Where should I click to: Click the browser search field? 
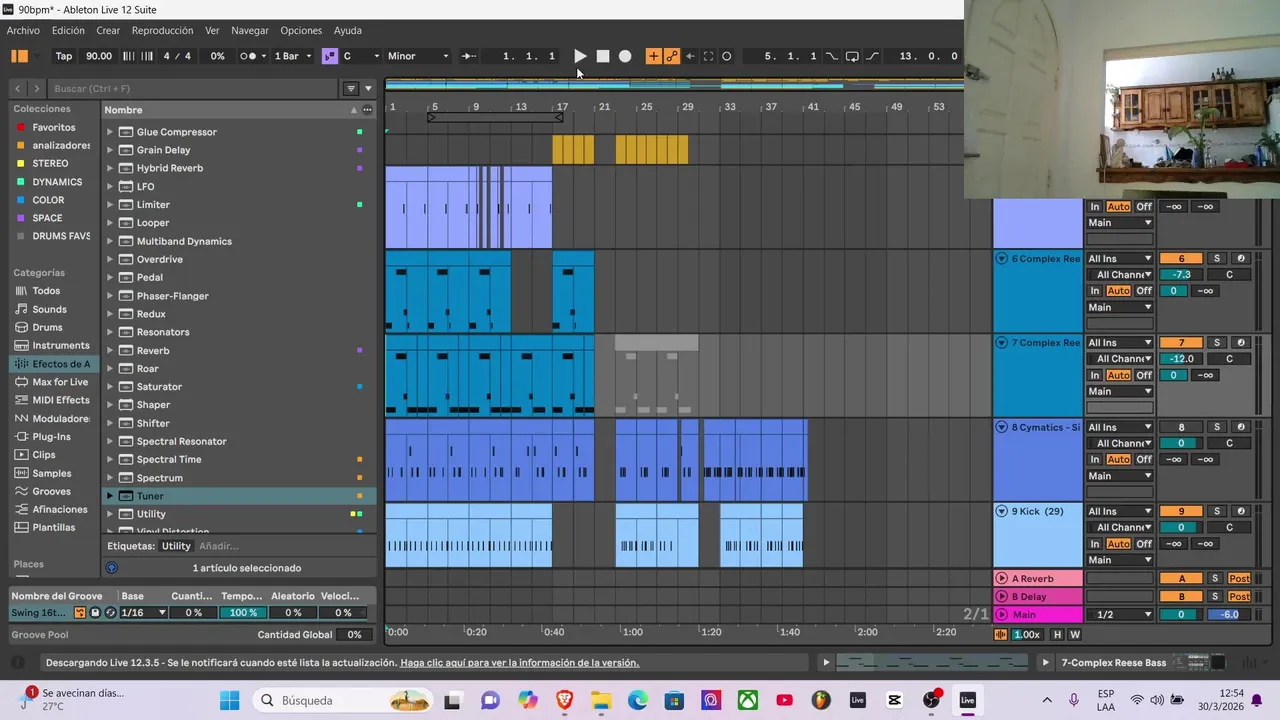coord(195,88)
